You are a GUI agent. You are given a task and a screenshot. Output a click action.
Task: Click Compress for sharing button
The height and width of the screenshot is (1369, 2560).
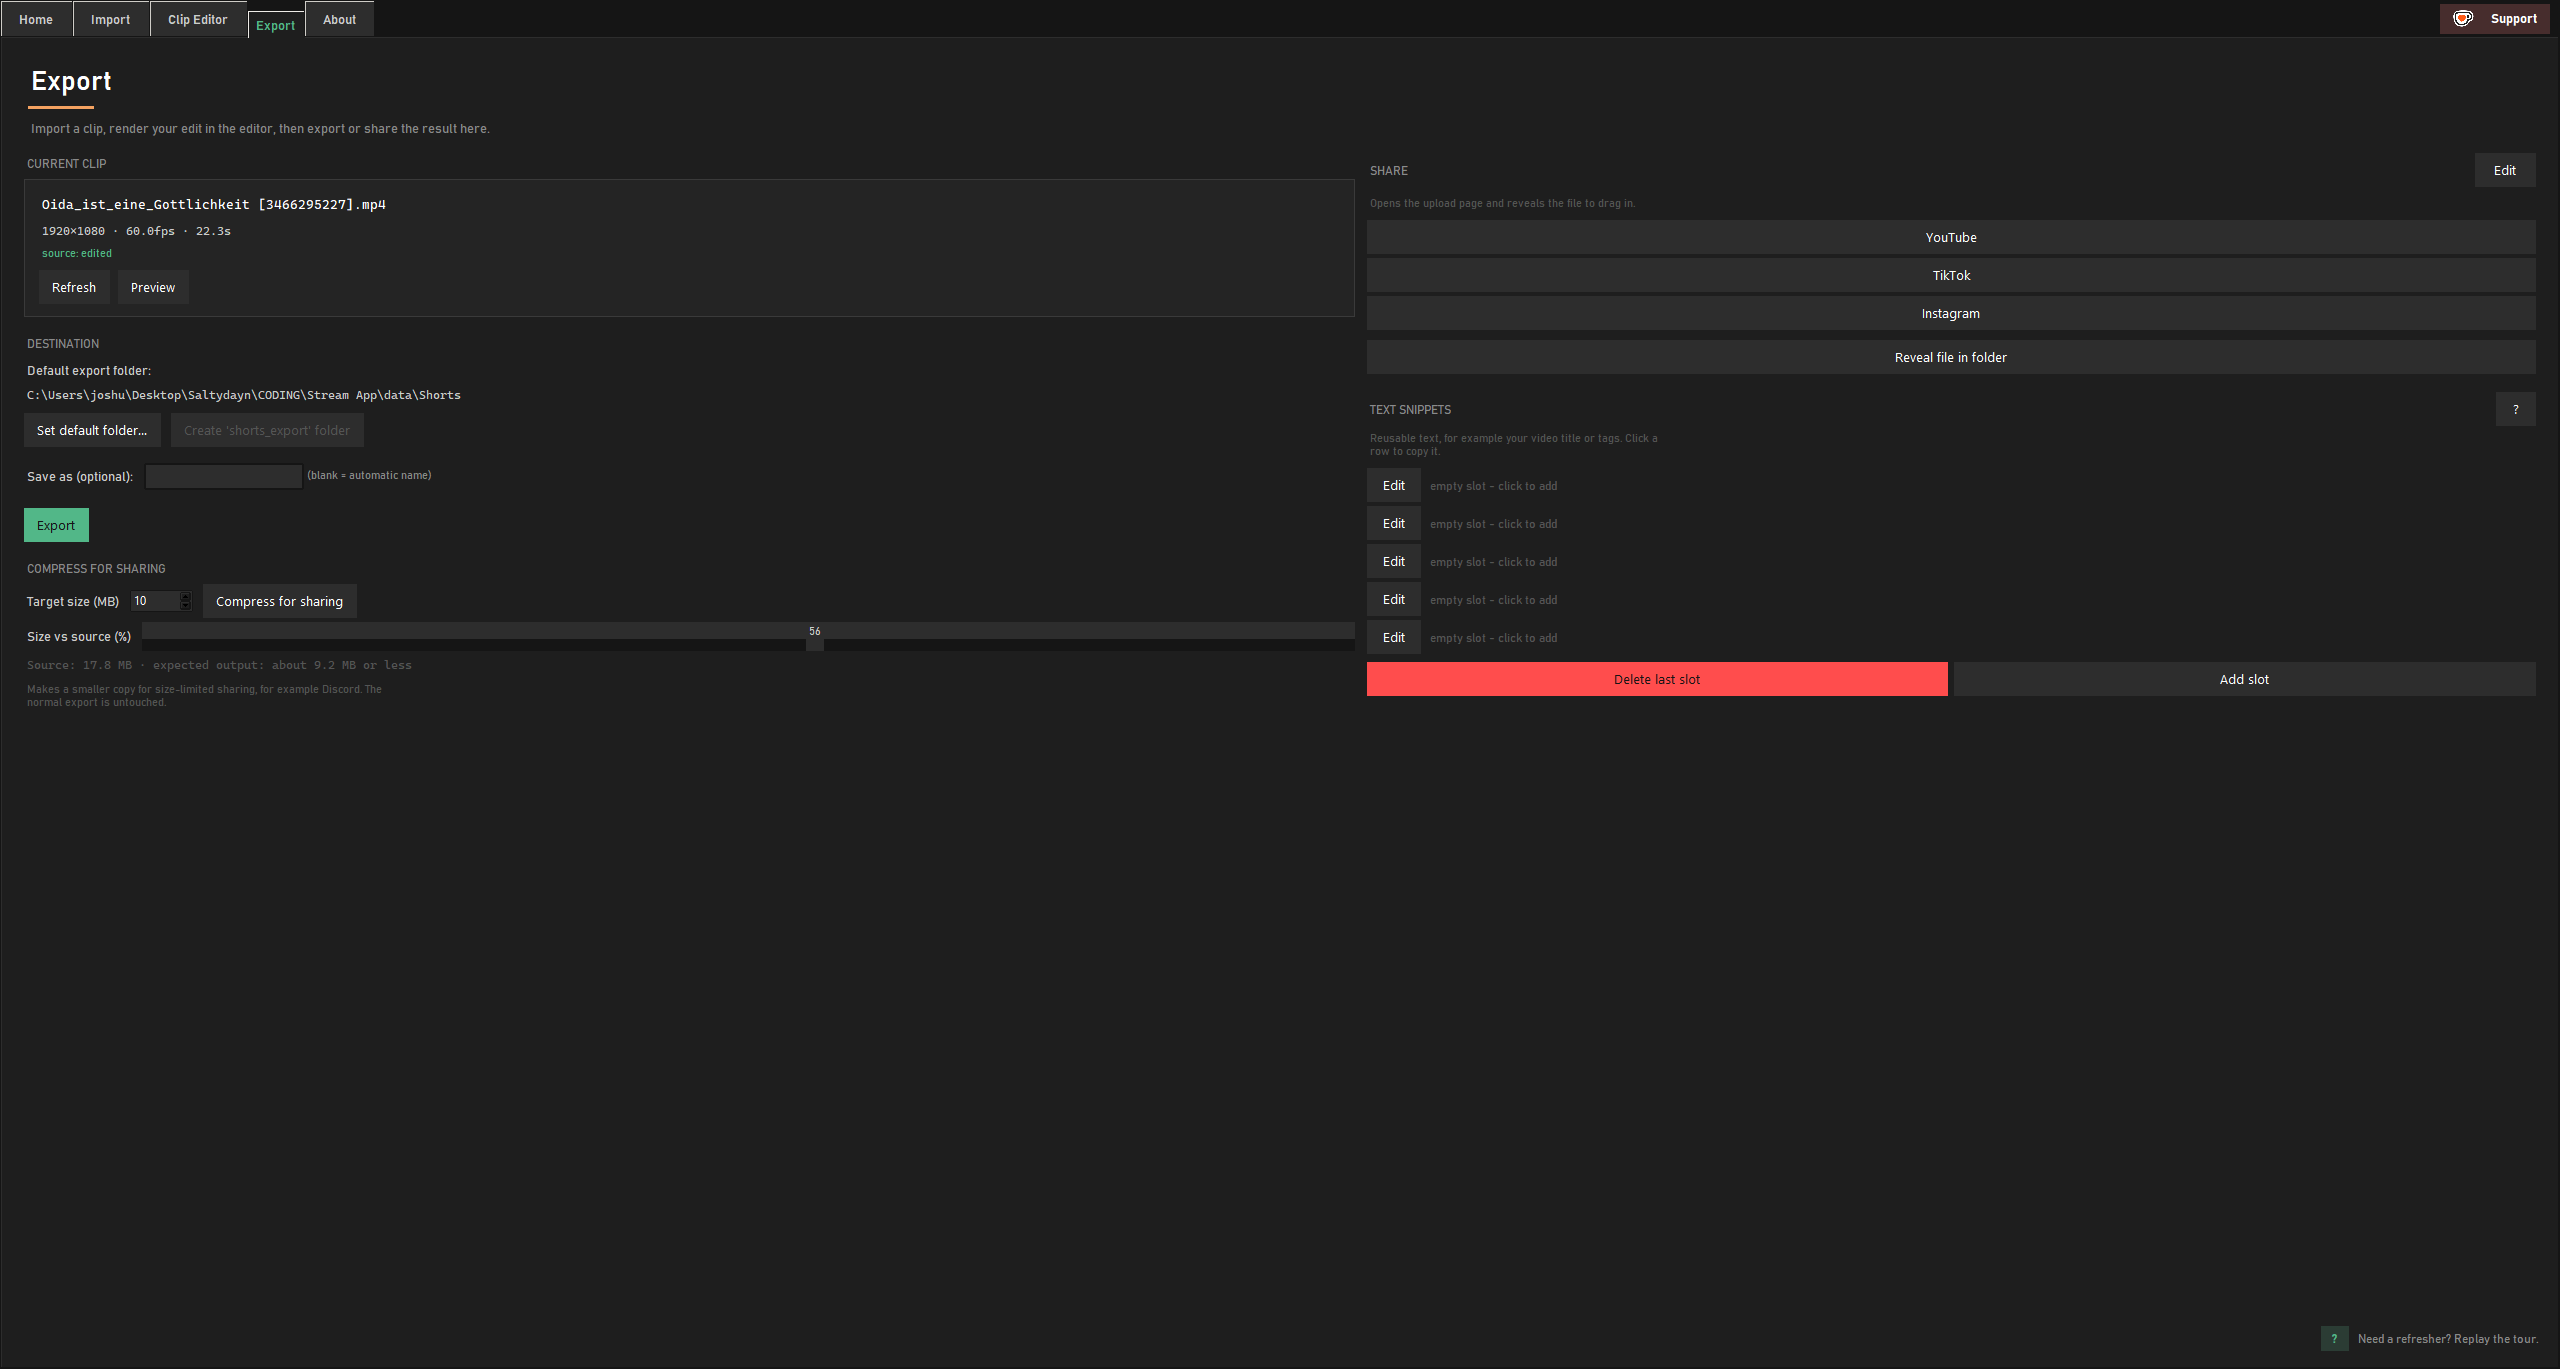[x=280, y=601]
